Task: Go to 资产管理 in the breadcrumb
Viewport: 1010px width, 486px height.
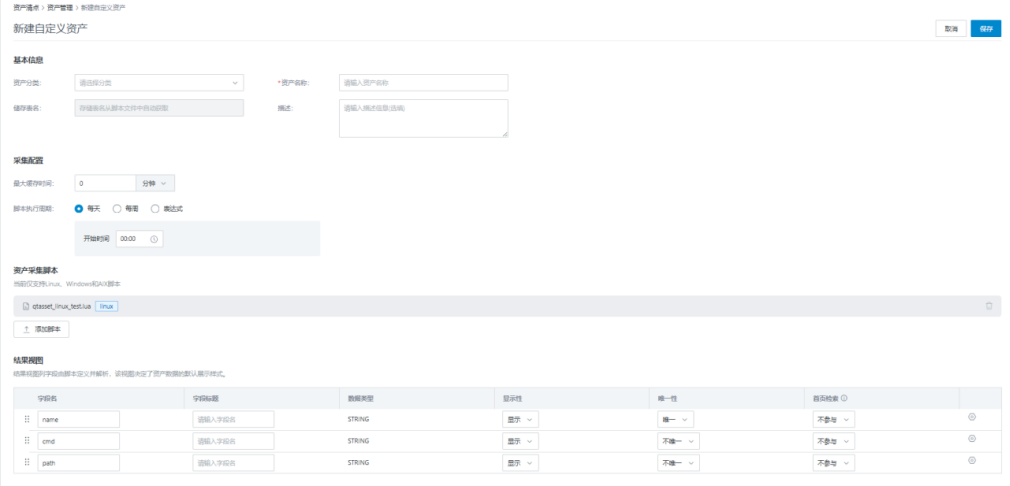Action: coord(59,6)
